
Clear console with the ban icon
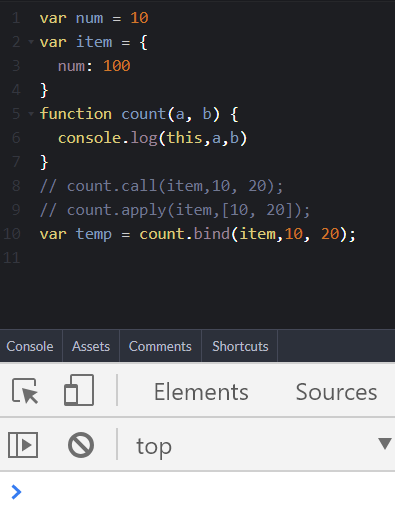pos(81,445)
